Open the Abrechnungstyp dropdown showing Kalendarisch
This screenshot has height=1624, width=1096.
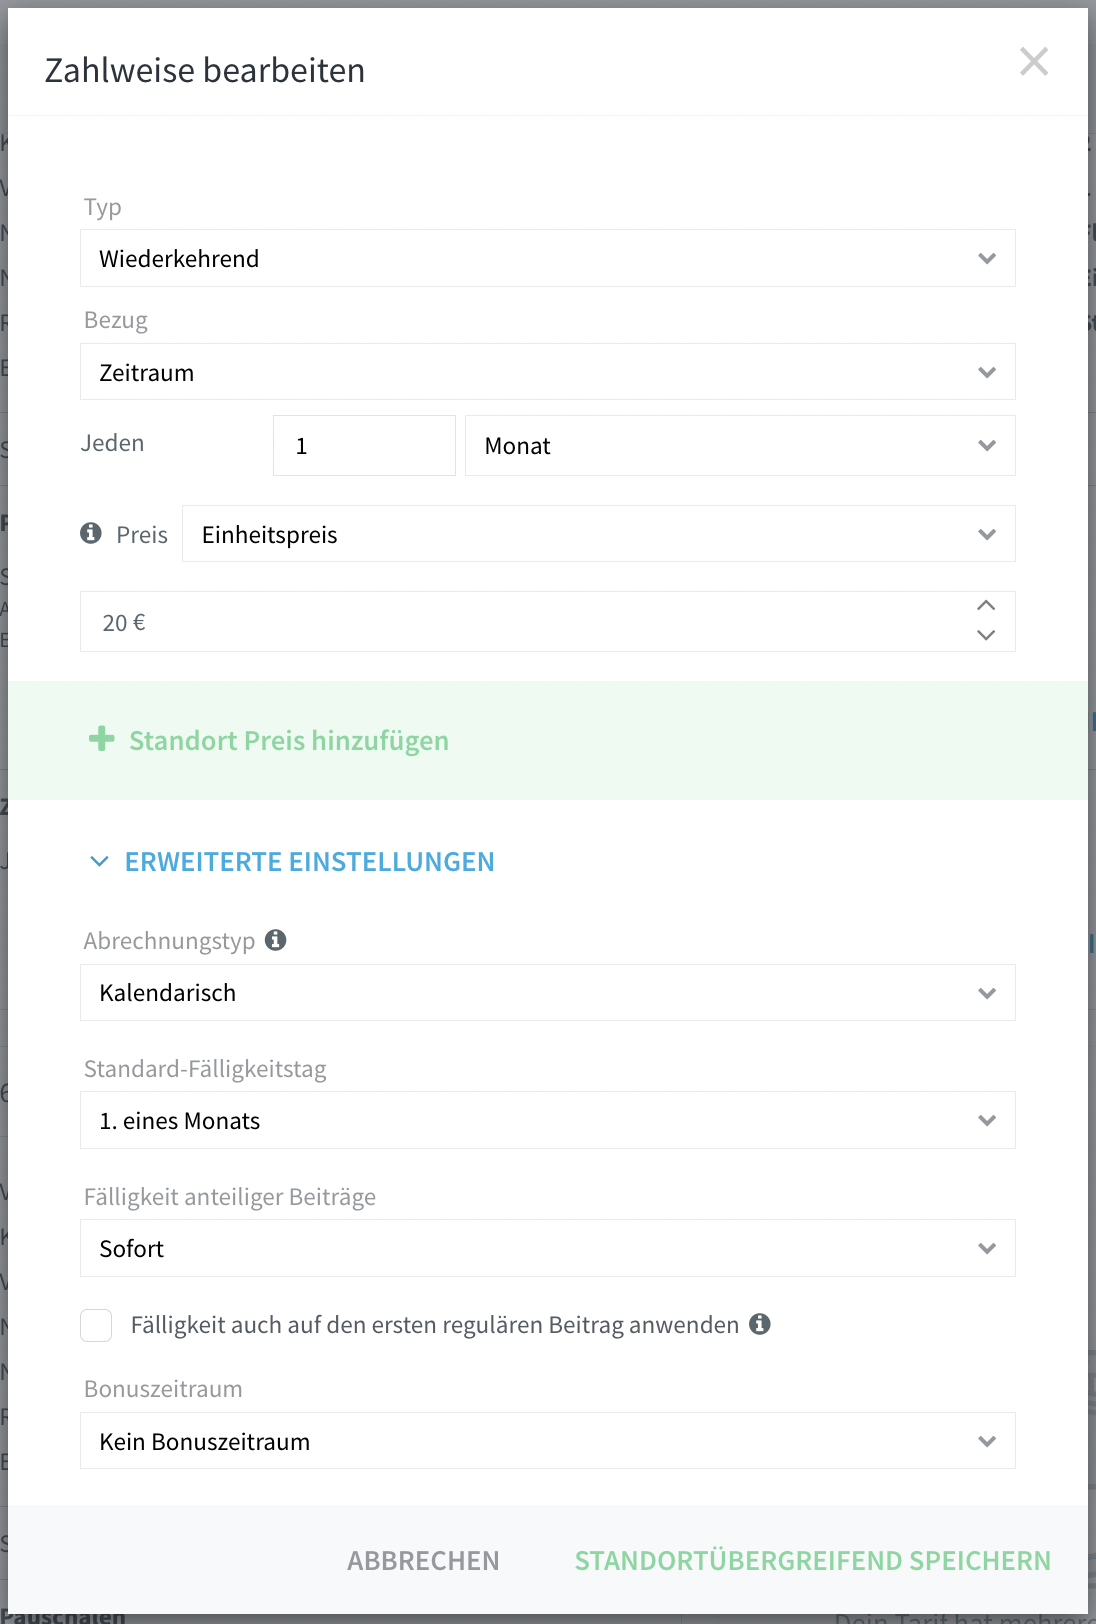coord(548,993)
